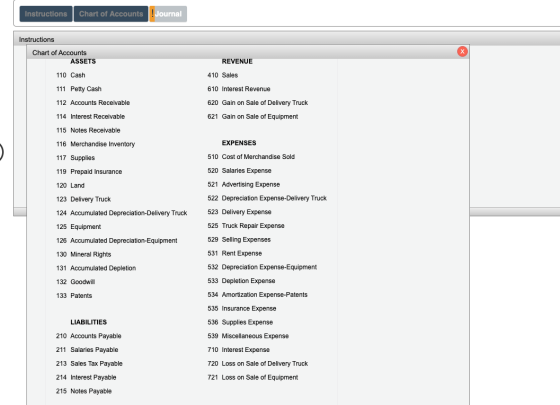The width and height of the screenshot is (560, 405).
Task: Select account 213 Sales Tax Payable
Action: pos(89,364)
